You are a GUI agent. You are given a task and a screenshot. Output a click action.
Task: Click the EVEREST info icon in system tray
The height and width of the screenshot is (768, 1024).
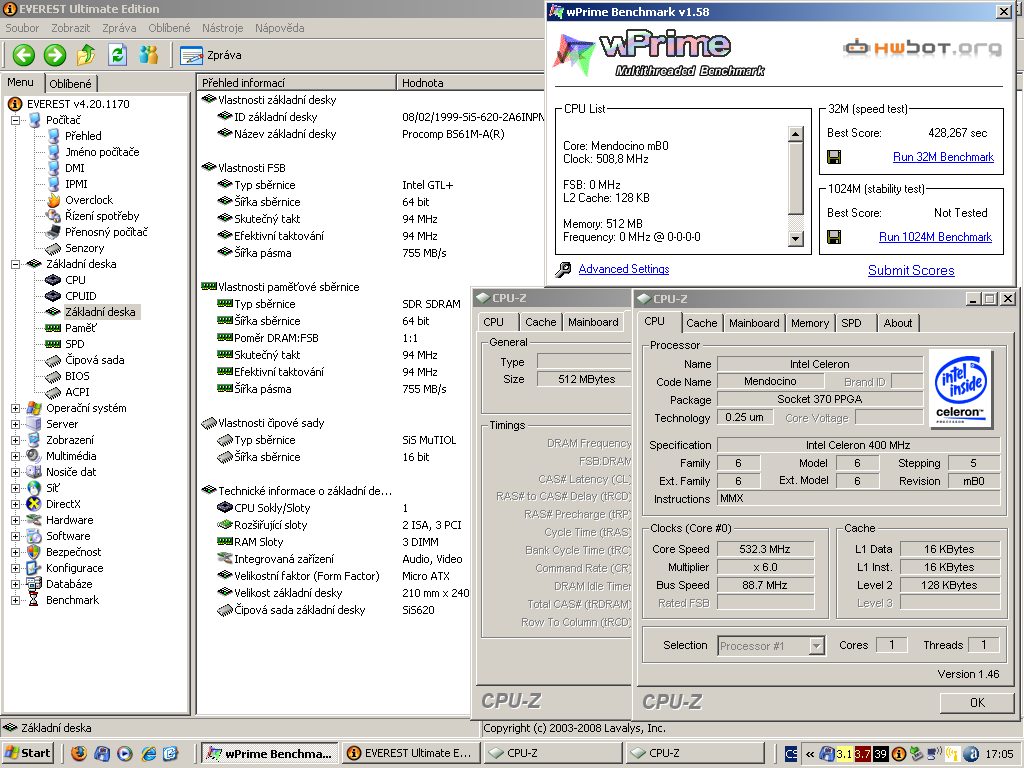click(x=899, y=754)
